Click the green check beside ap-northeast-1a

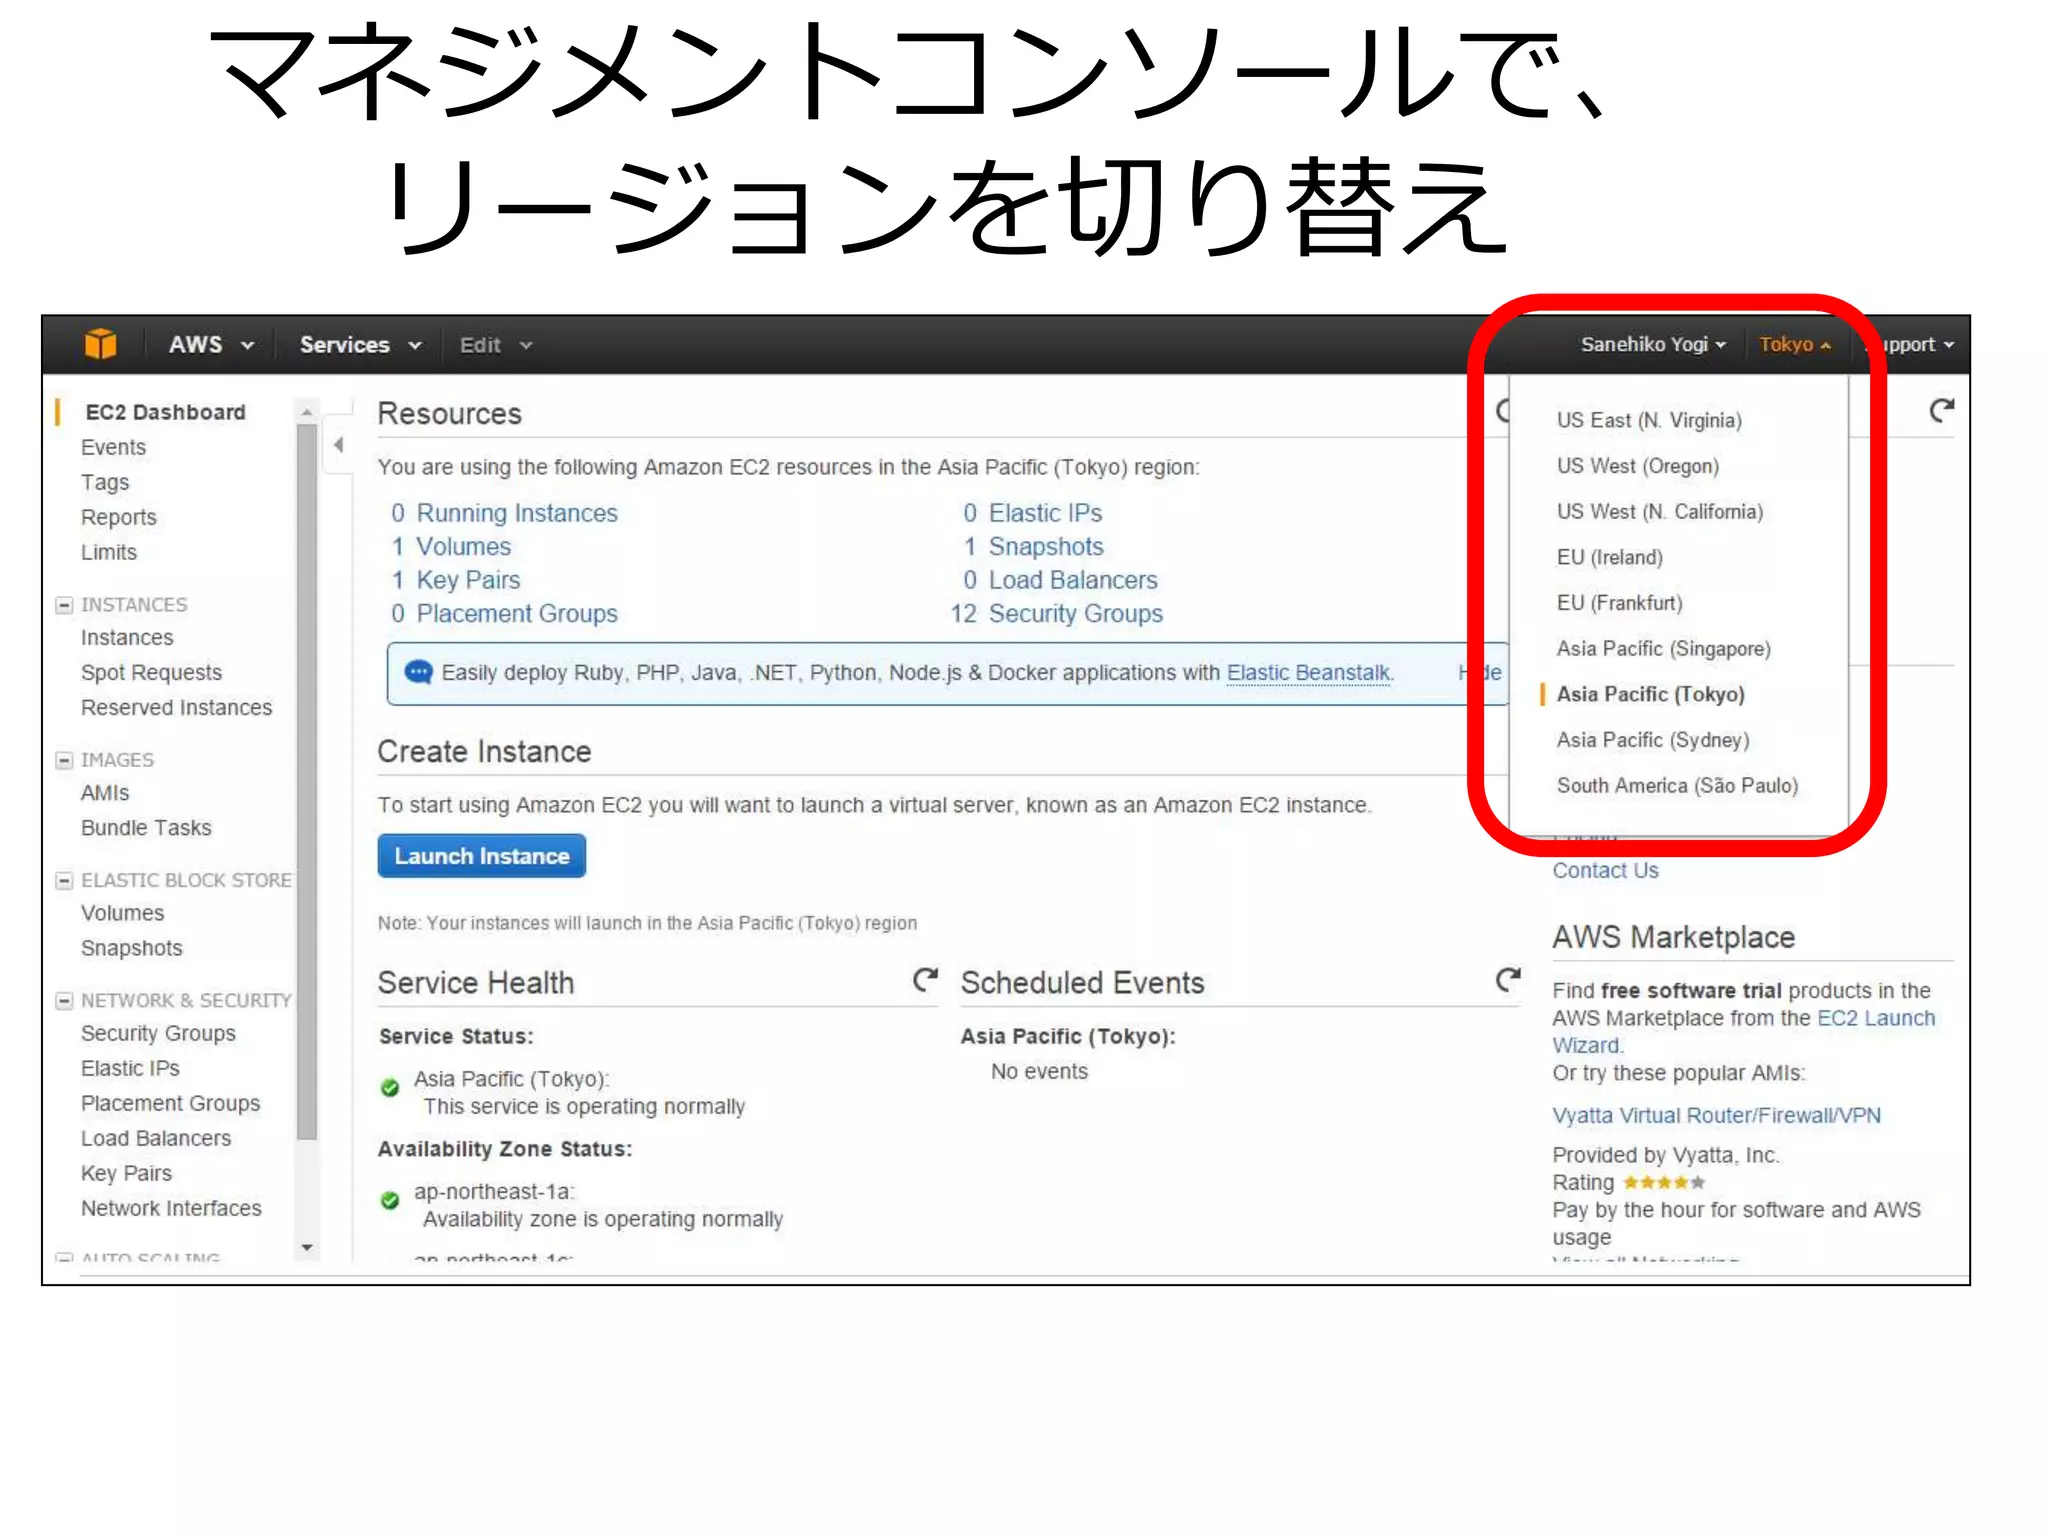(390, 1201)
